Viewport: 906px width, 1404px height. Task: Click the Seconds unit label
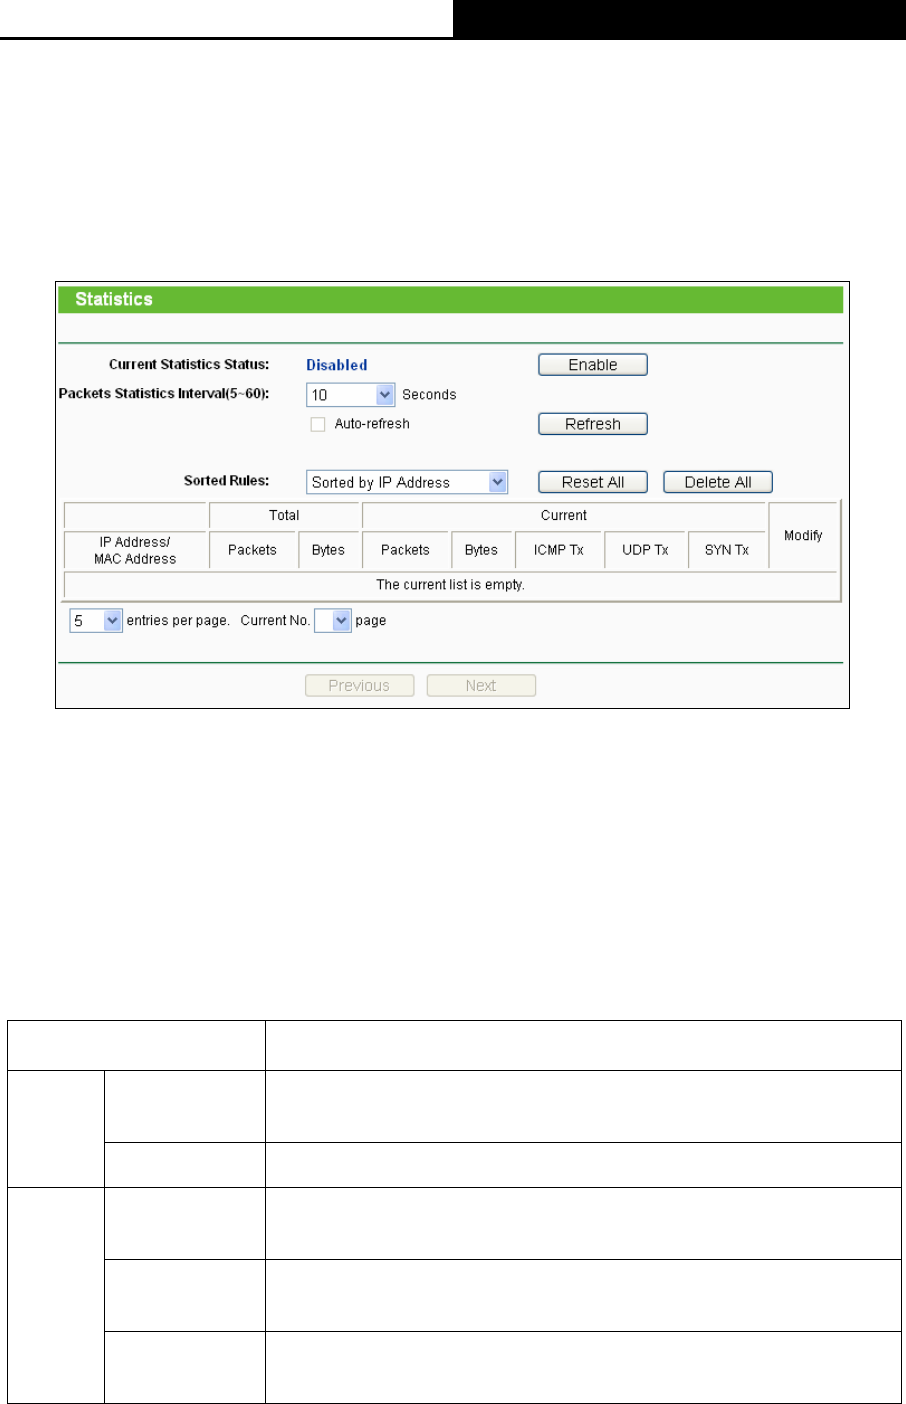pos(429,395)
